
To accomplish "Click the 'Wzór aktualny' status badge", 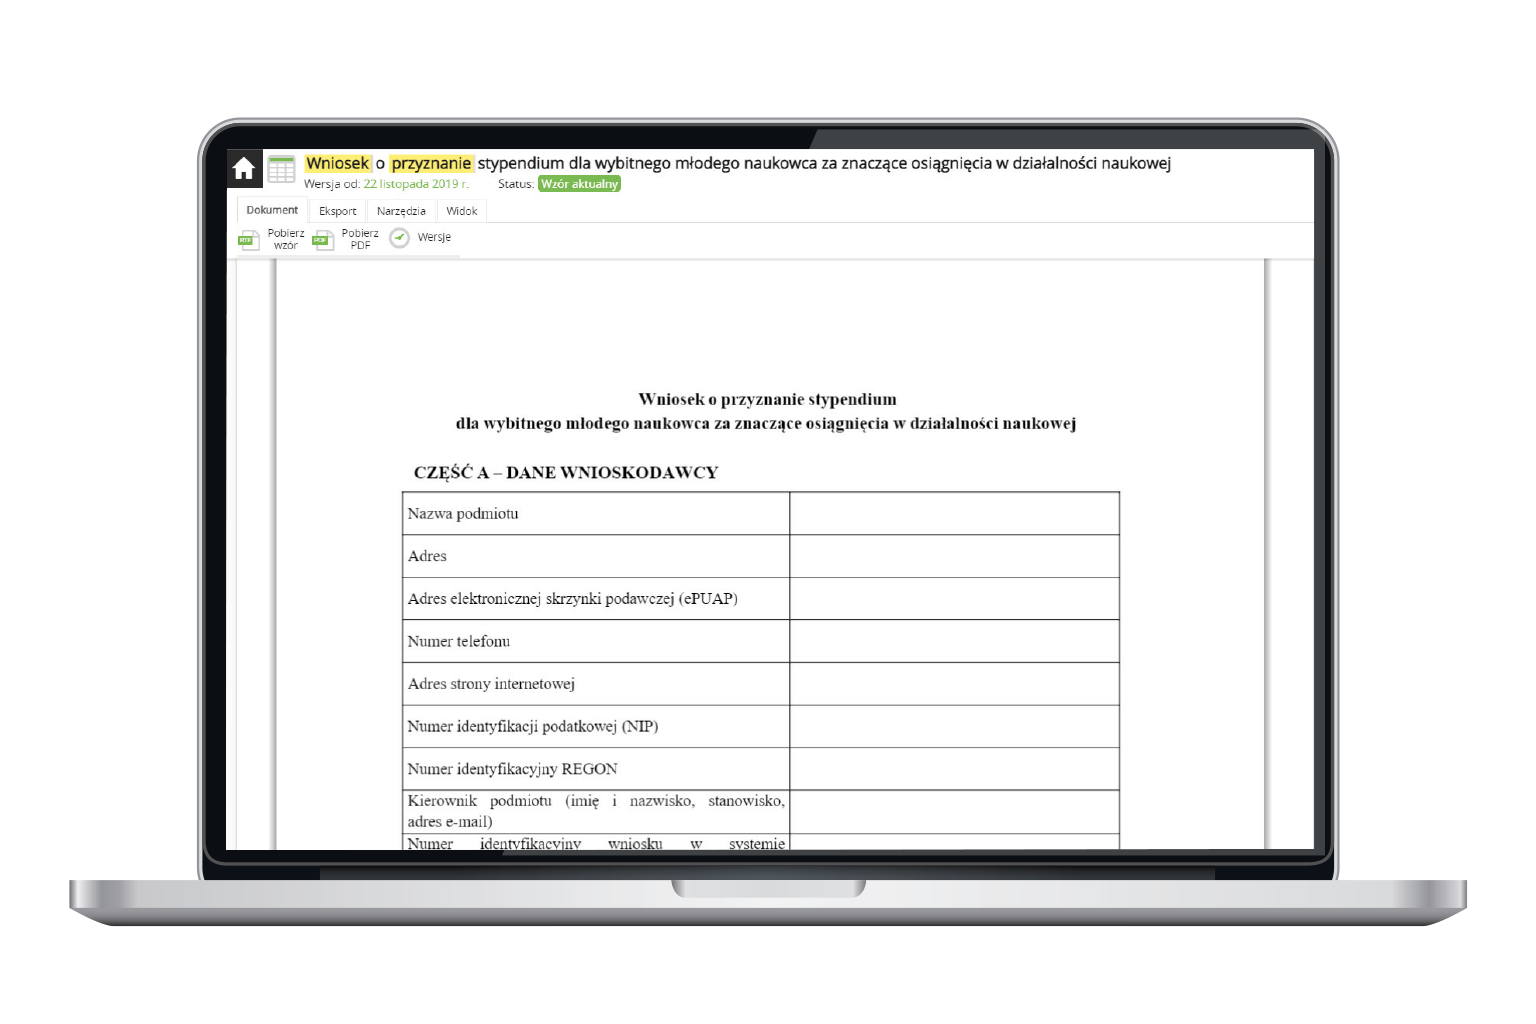I will pyautogui.click(x=579, y=184).
